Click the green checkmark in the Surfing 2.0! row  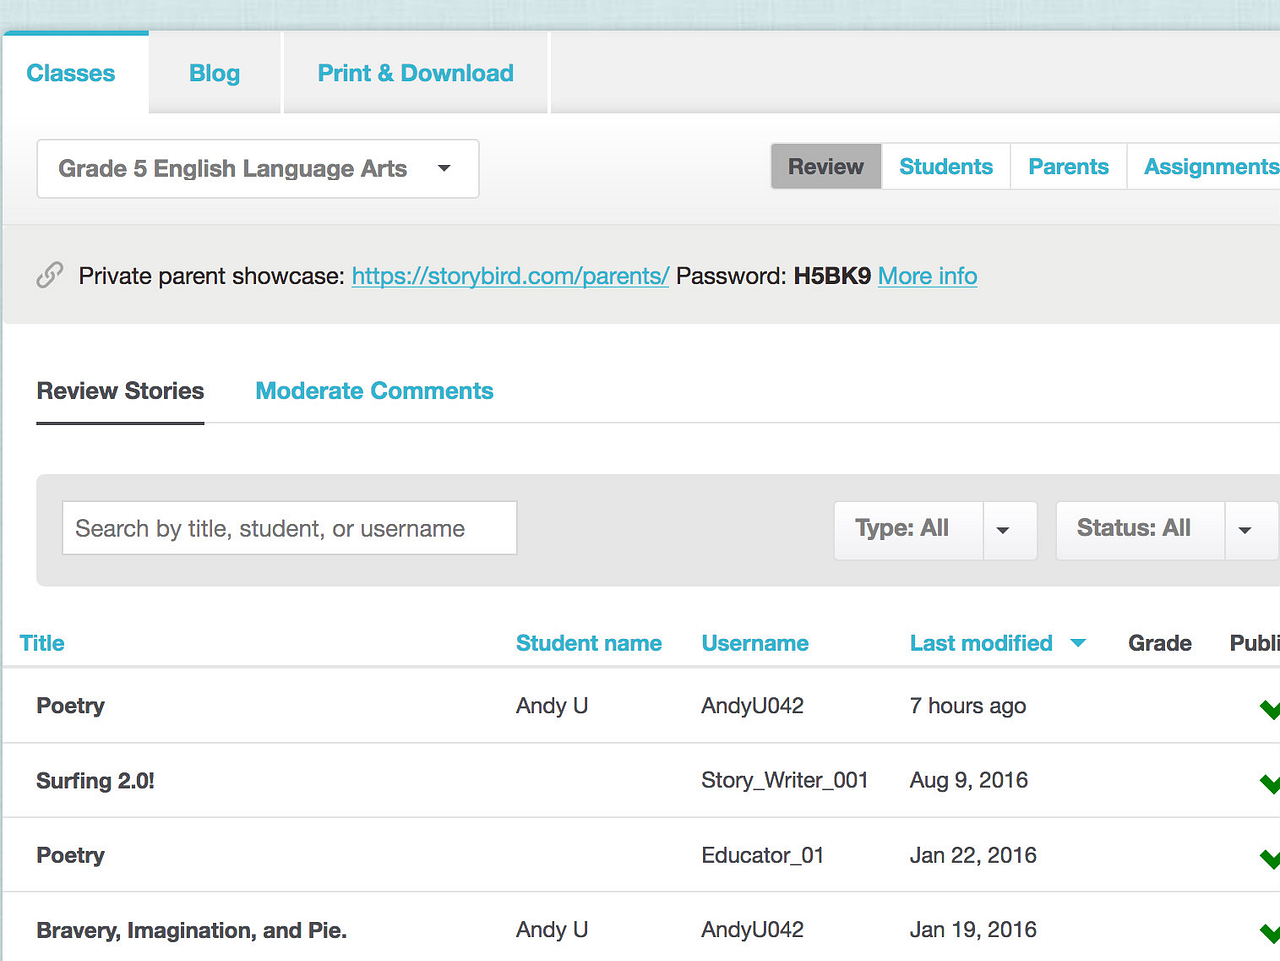coord(1270,783)
